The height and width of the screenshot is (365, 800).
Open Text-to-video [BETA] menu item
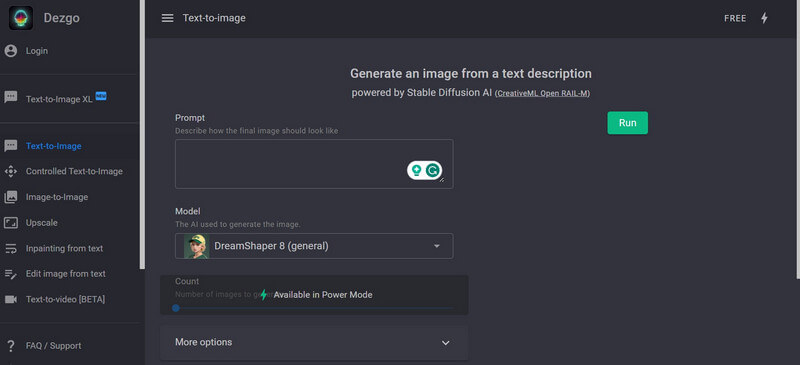[x=65, y=299]
